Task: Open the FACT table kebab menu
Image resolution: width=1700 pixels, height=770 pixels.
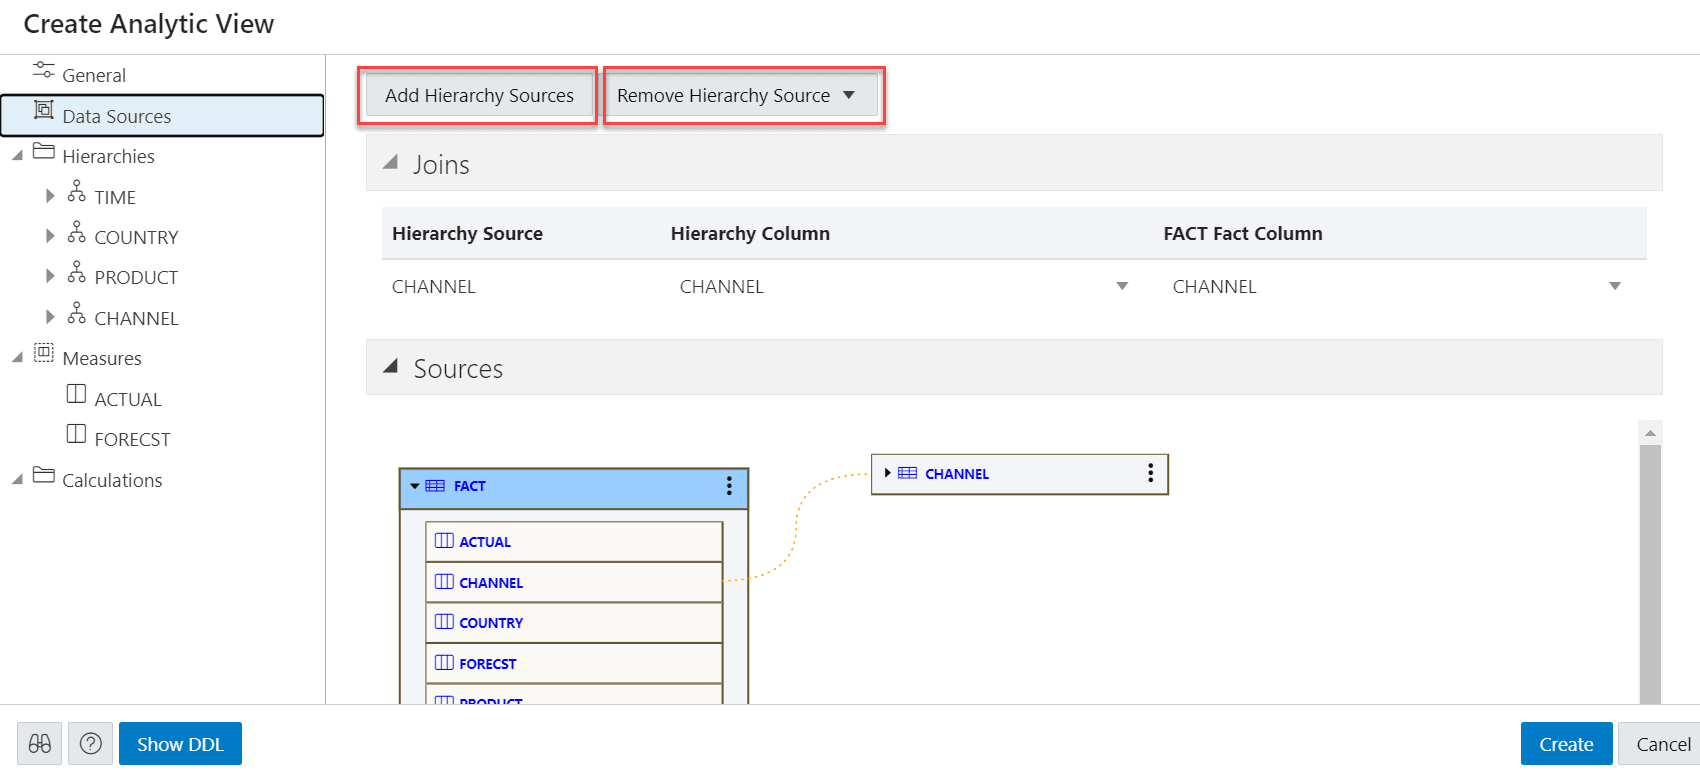Action: point(729,486)
